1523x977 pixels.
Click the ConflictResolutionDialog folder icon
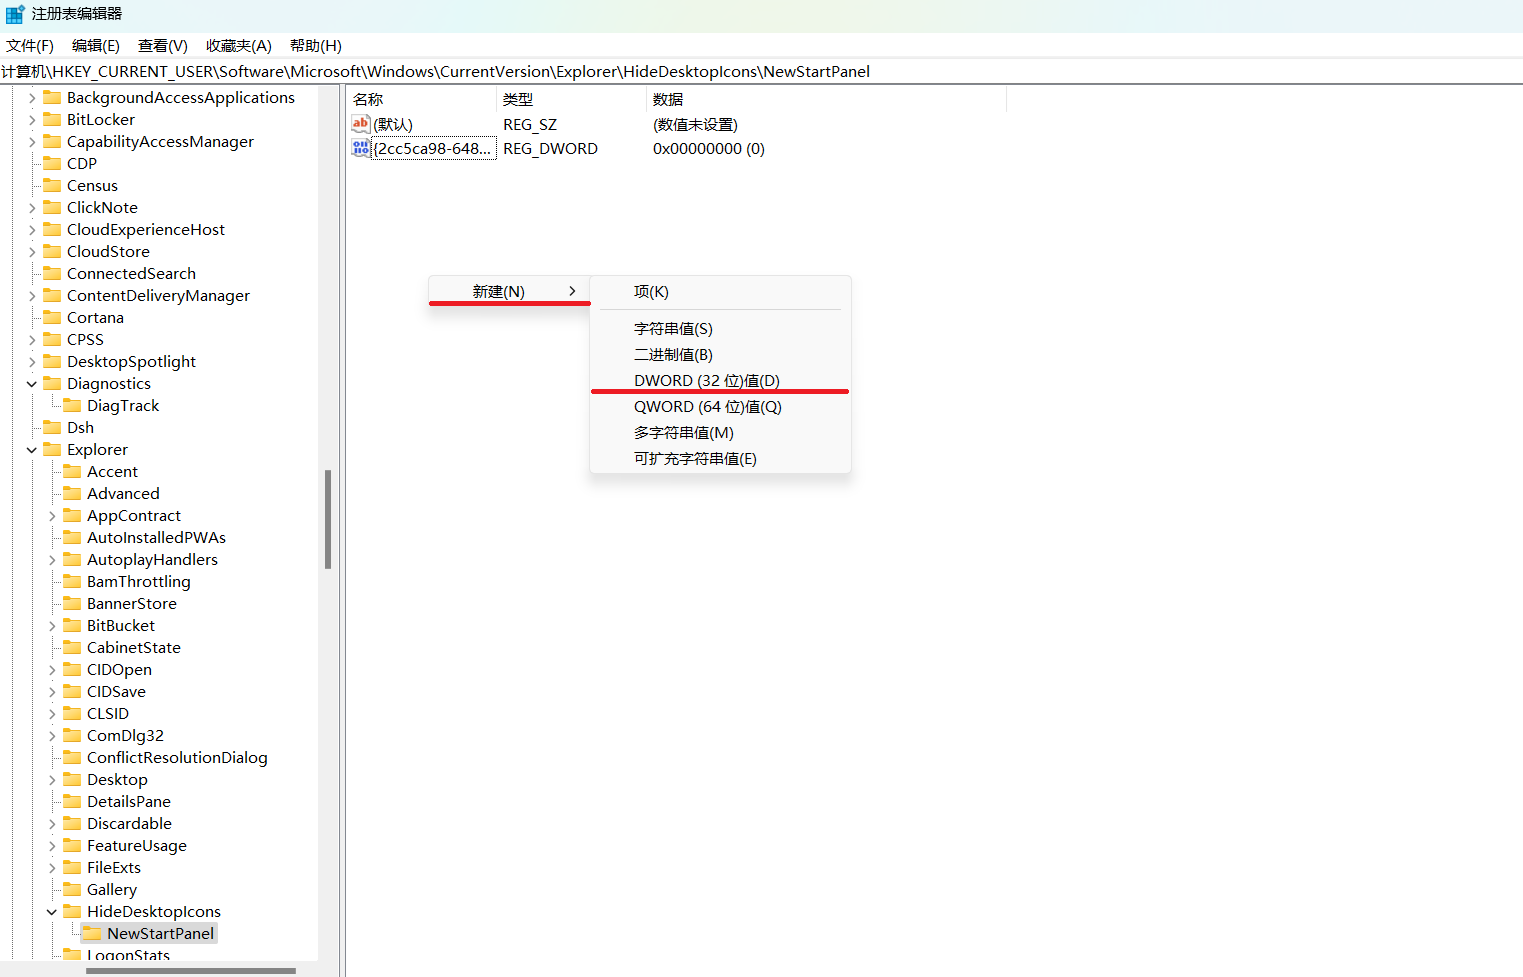pyautogui.click(x=73, y=757)
